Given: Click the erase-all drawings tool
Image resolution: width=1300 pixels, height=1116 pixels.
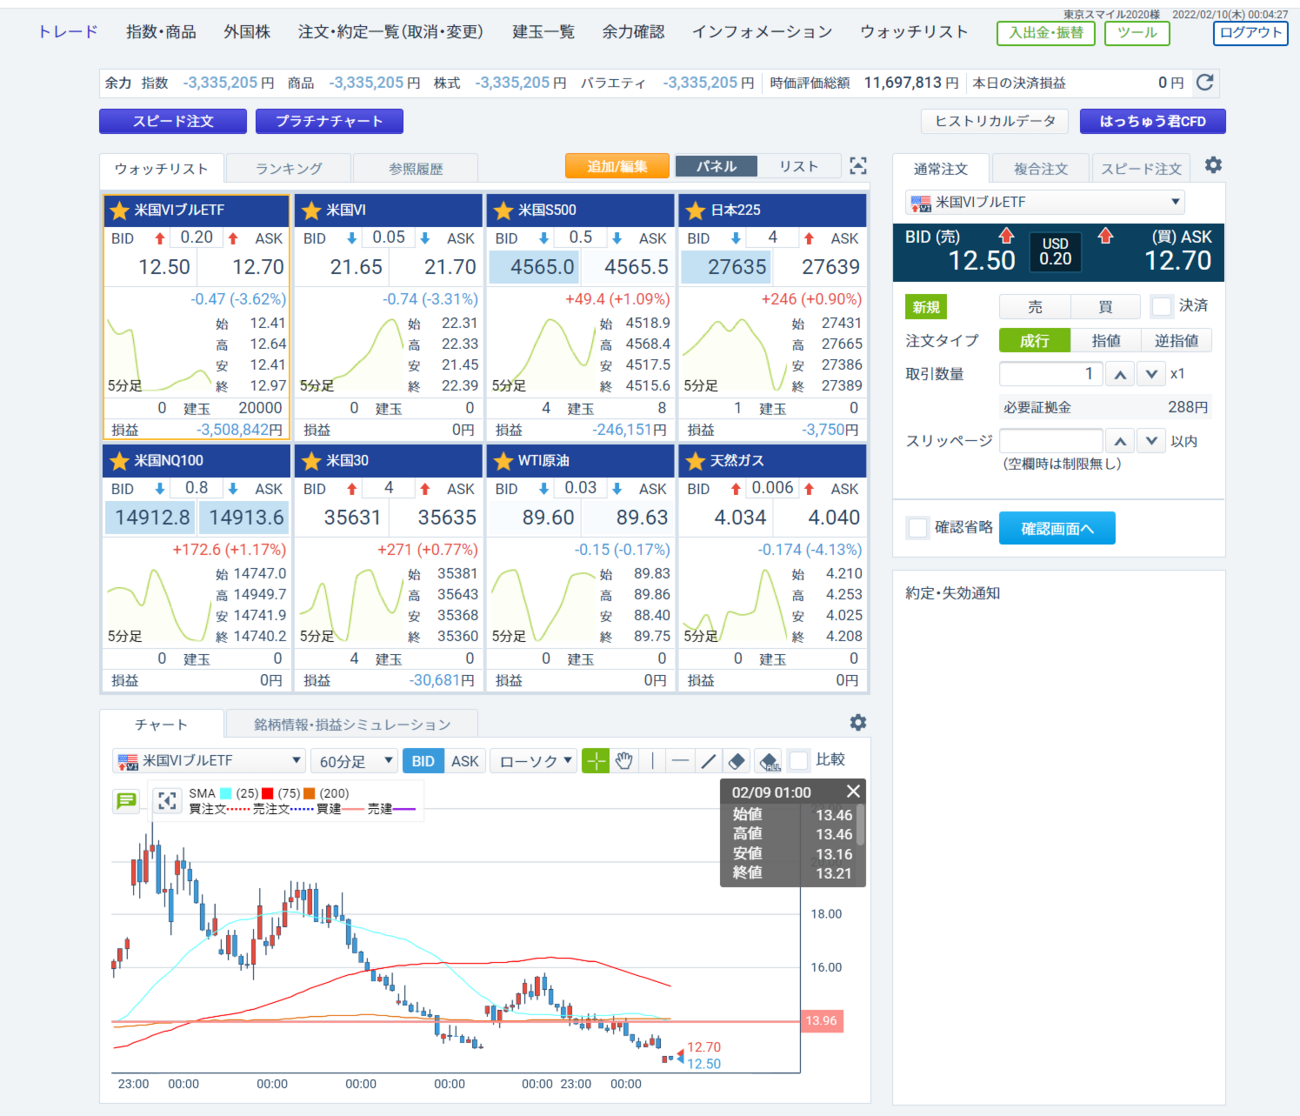Looking at the screenshot, I should click(x=769, y=761).
